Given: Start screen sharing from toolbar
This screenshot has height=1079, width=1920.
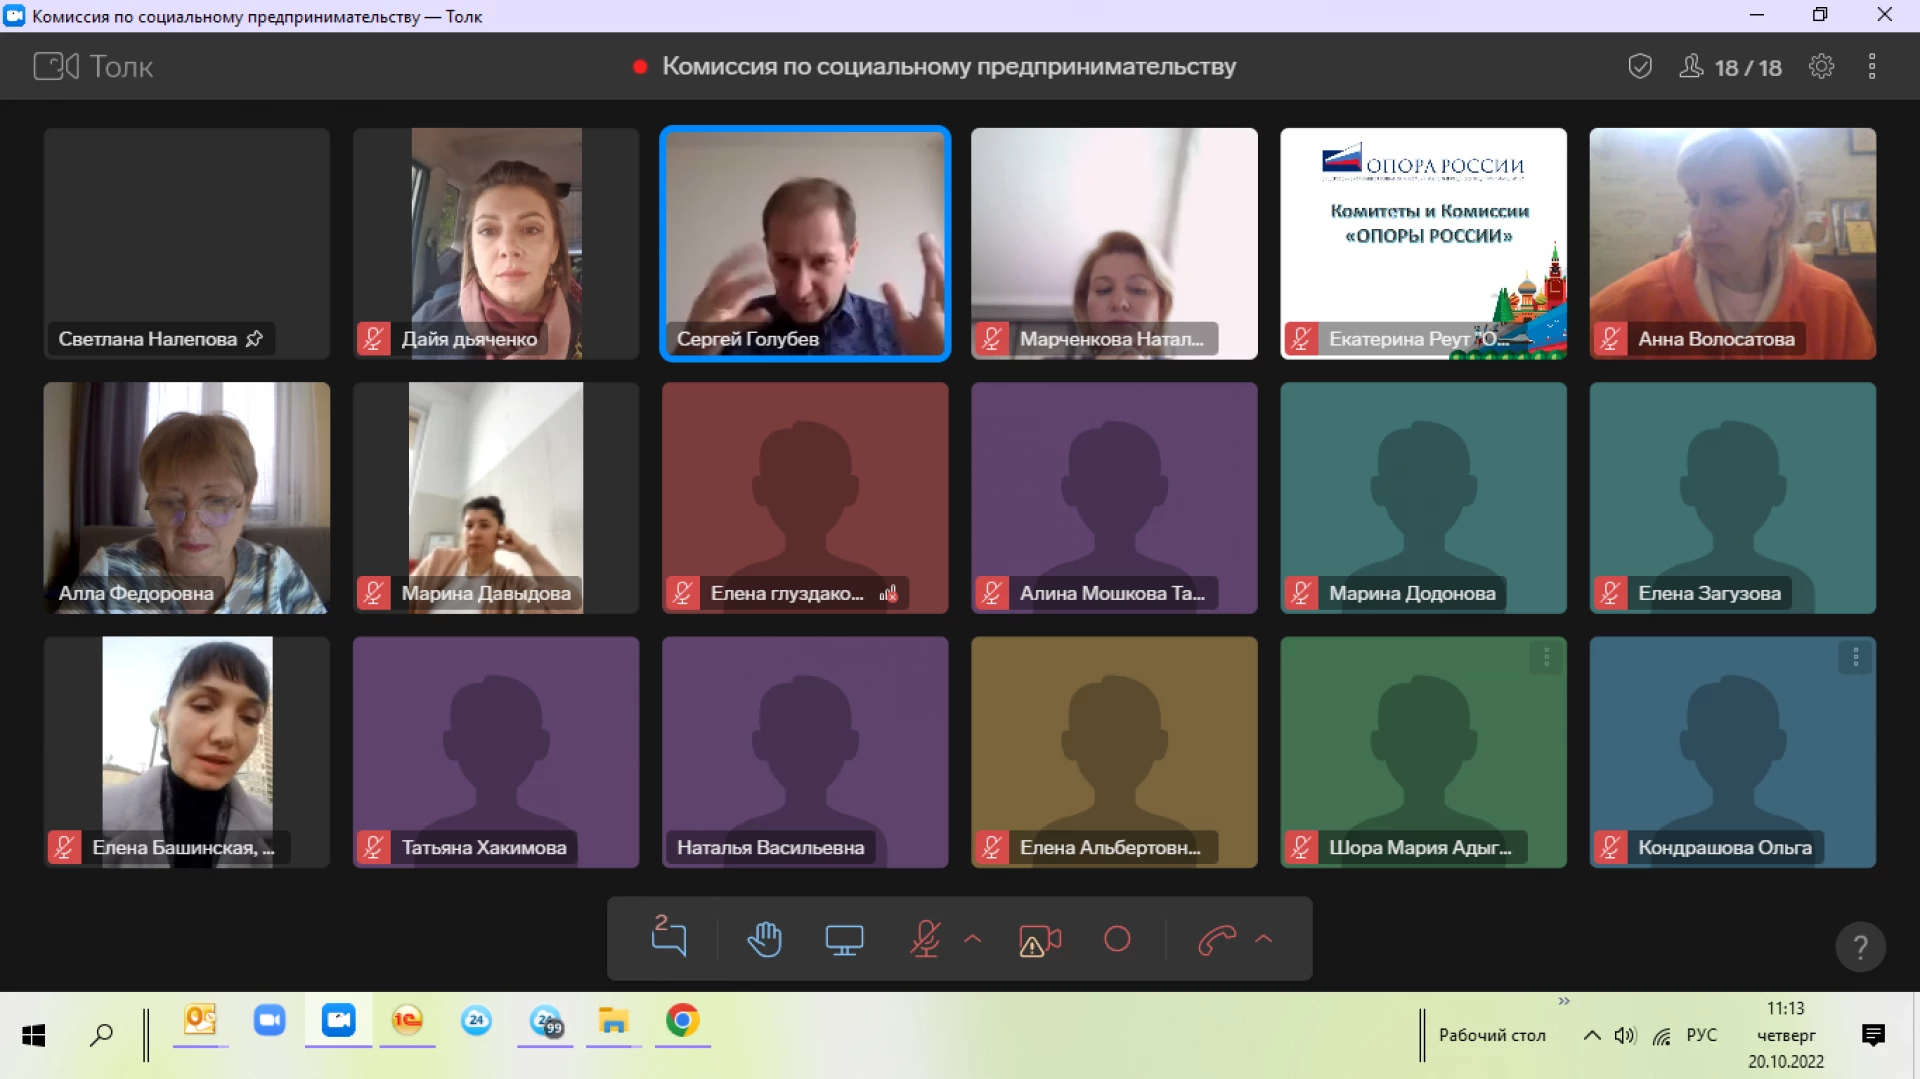Looking at the screenshot, I should 844,940.
